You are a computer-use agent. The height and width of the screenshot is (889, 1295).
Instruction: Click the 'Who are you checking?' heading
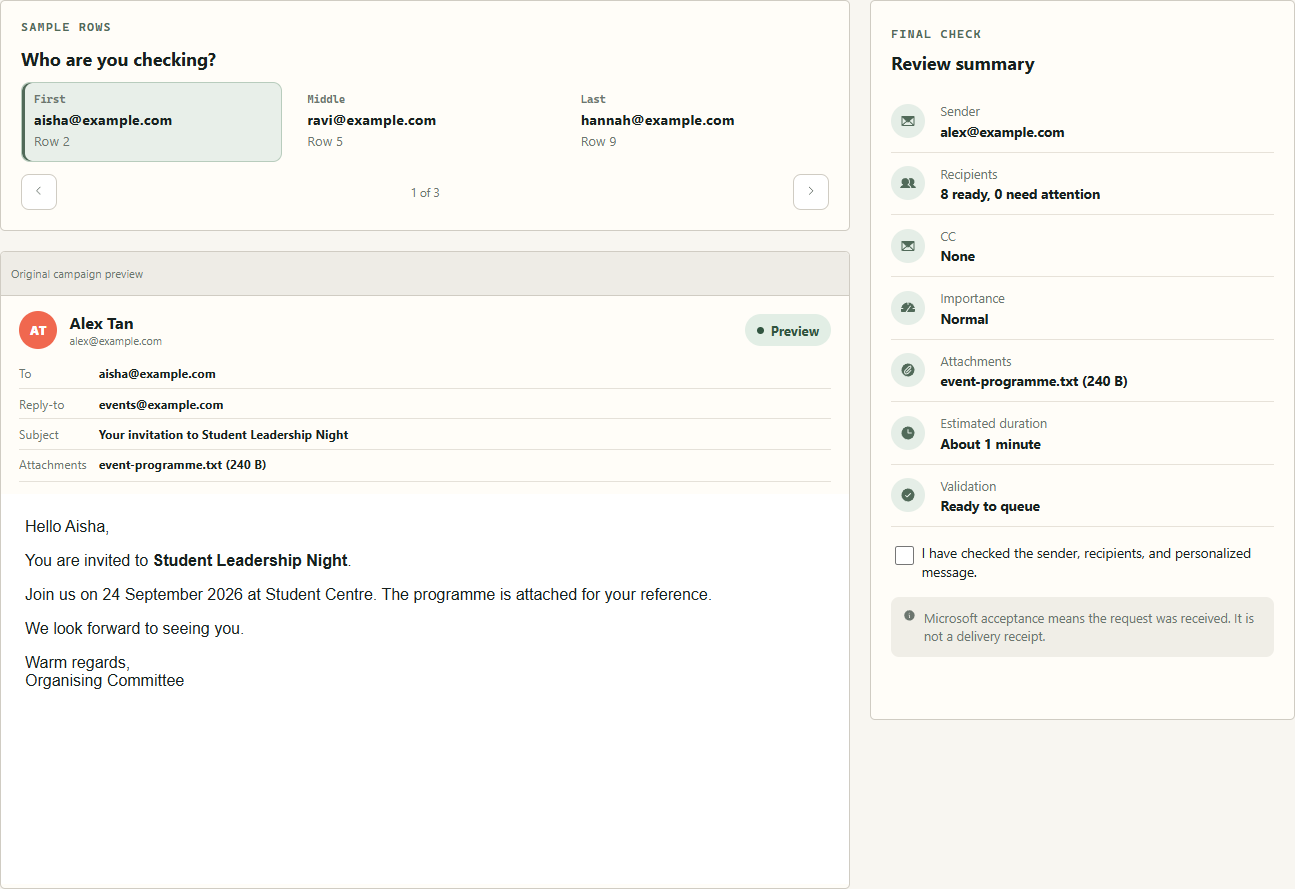118,60
